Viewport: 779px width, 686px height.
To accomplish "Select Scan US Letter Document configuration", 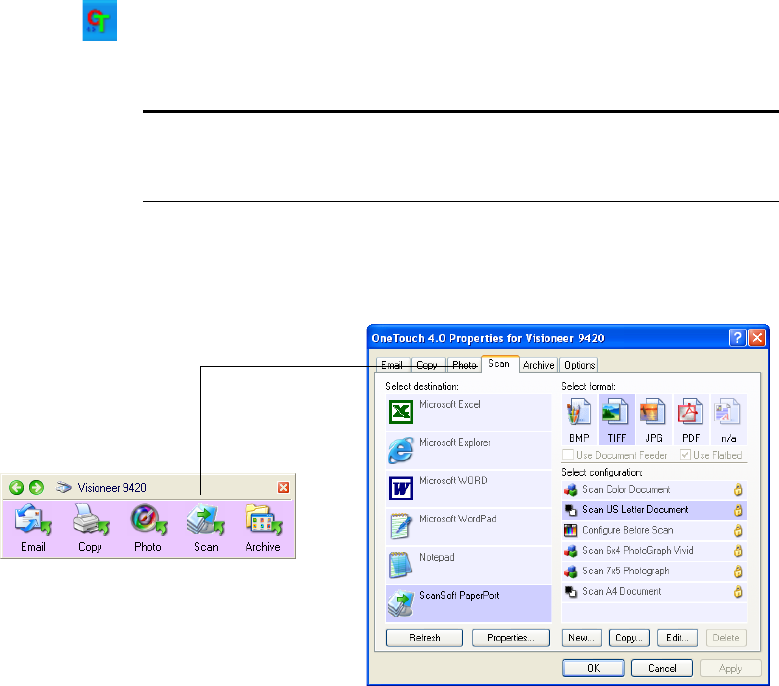I will tap(654, 510).
